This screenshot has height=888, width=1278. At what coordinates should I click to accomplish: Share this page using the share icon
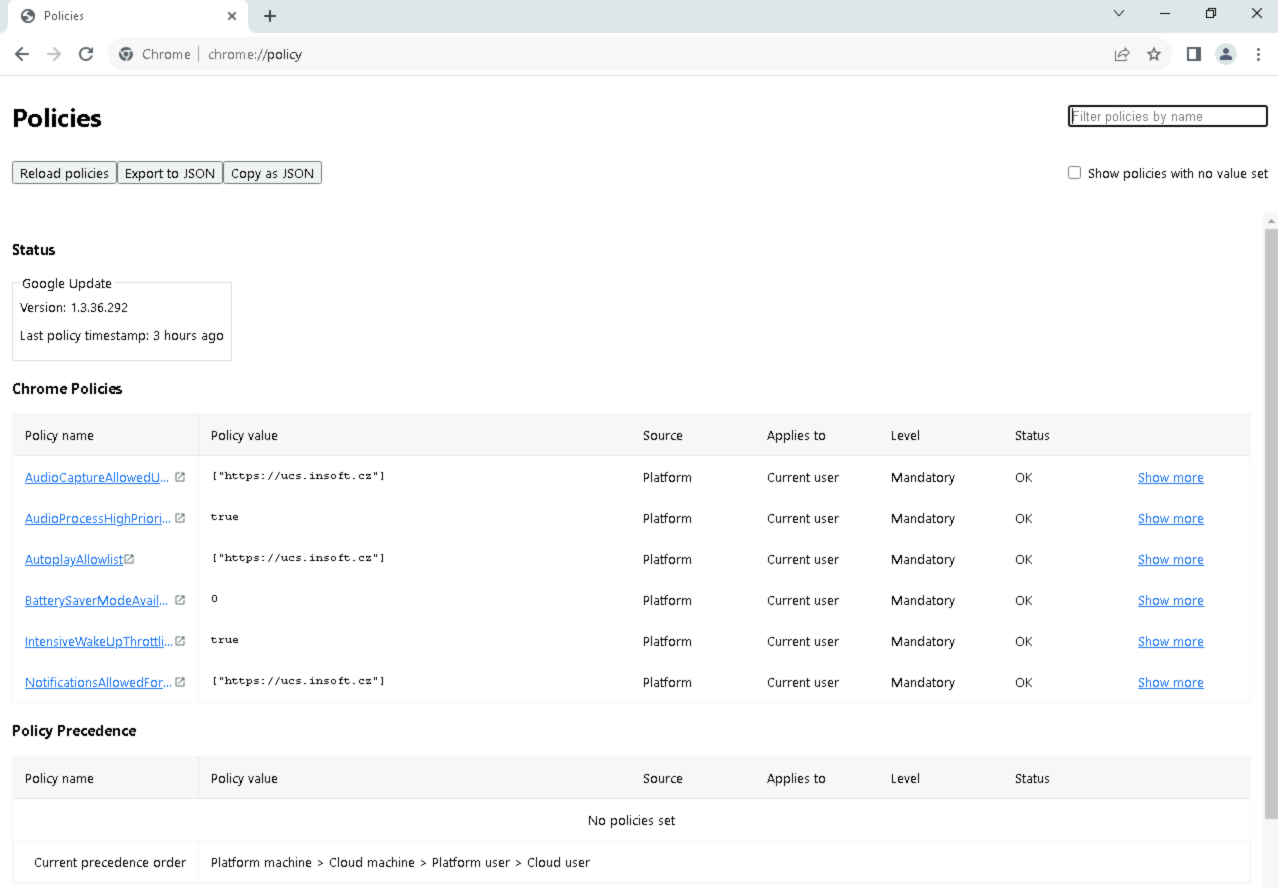pyautogui.click(x=1122, y=54)
